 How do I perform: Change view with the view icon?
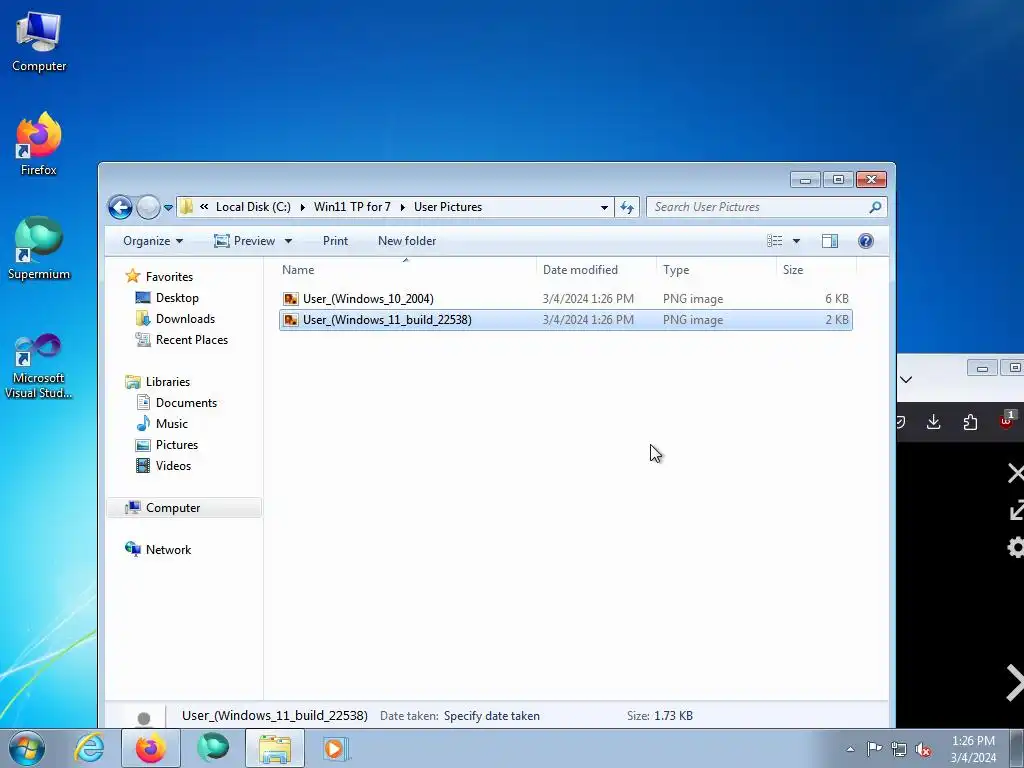coord(775,241)
